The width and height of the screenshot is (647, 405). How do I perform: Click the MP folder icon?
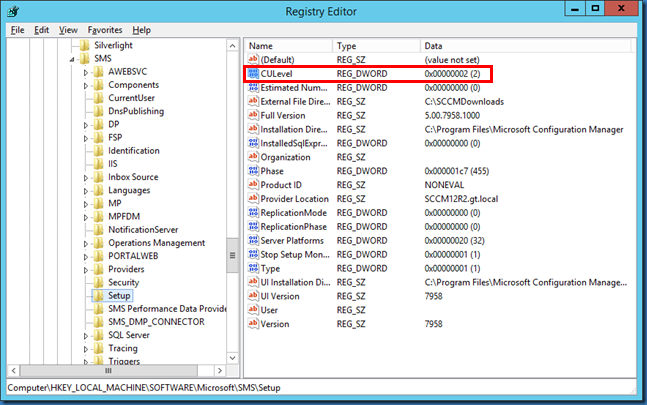pyautogui.click(x=98, y=203)
